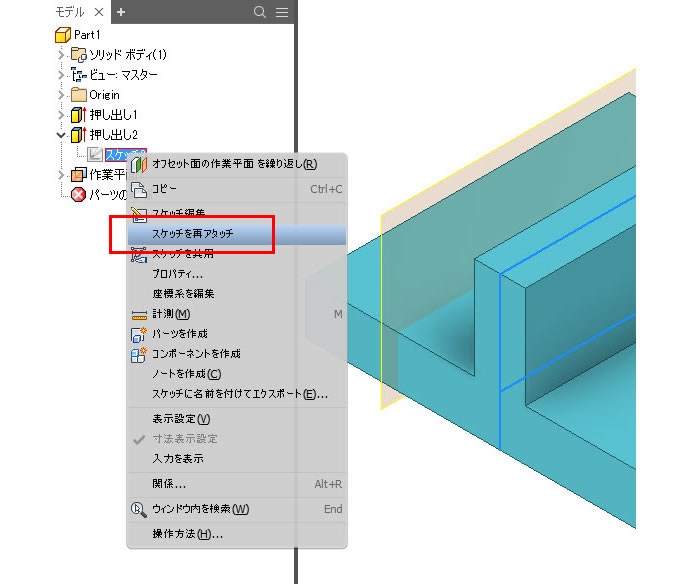Viewport: 688px width, 584px height.
Task: Expand the ビュー: マスター node
Action: pos(61,75)
